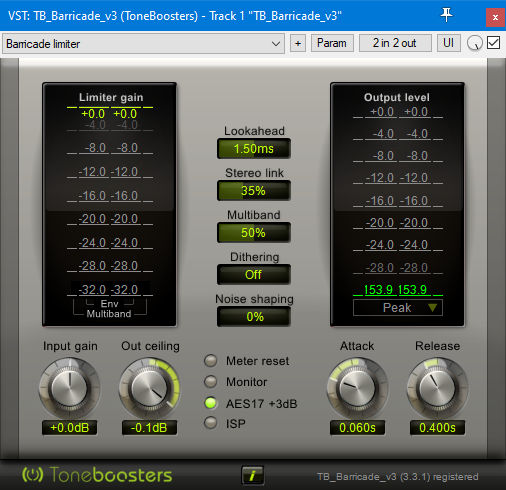
Task: Click the Dithering Off field
Action: 254,275
